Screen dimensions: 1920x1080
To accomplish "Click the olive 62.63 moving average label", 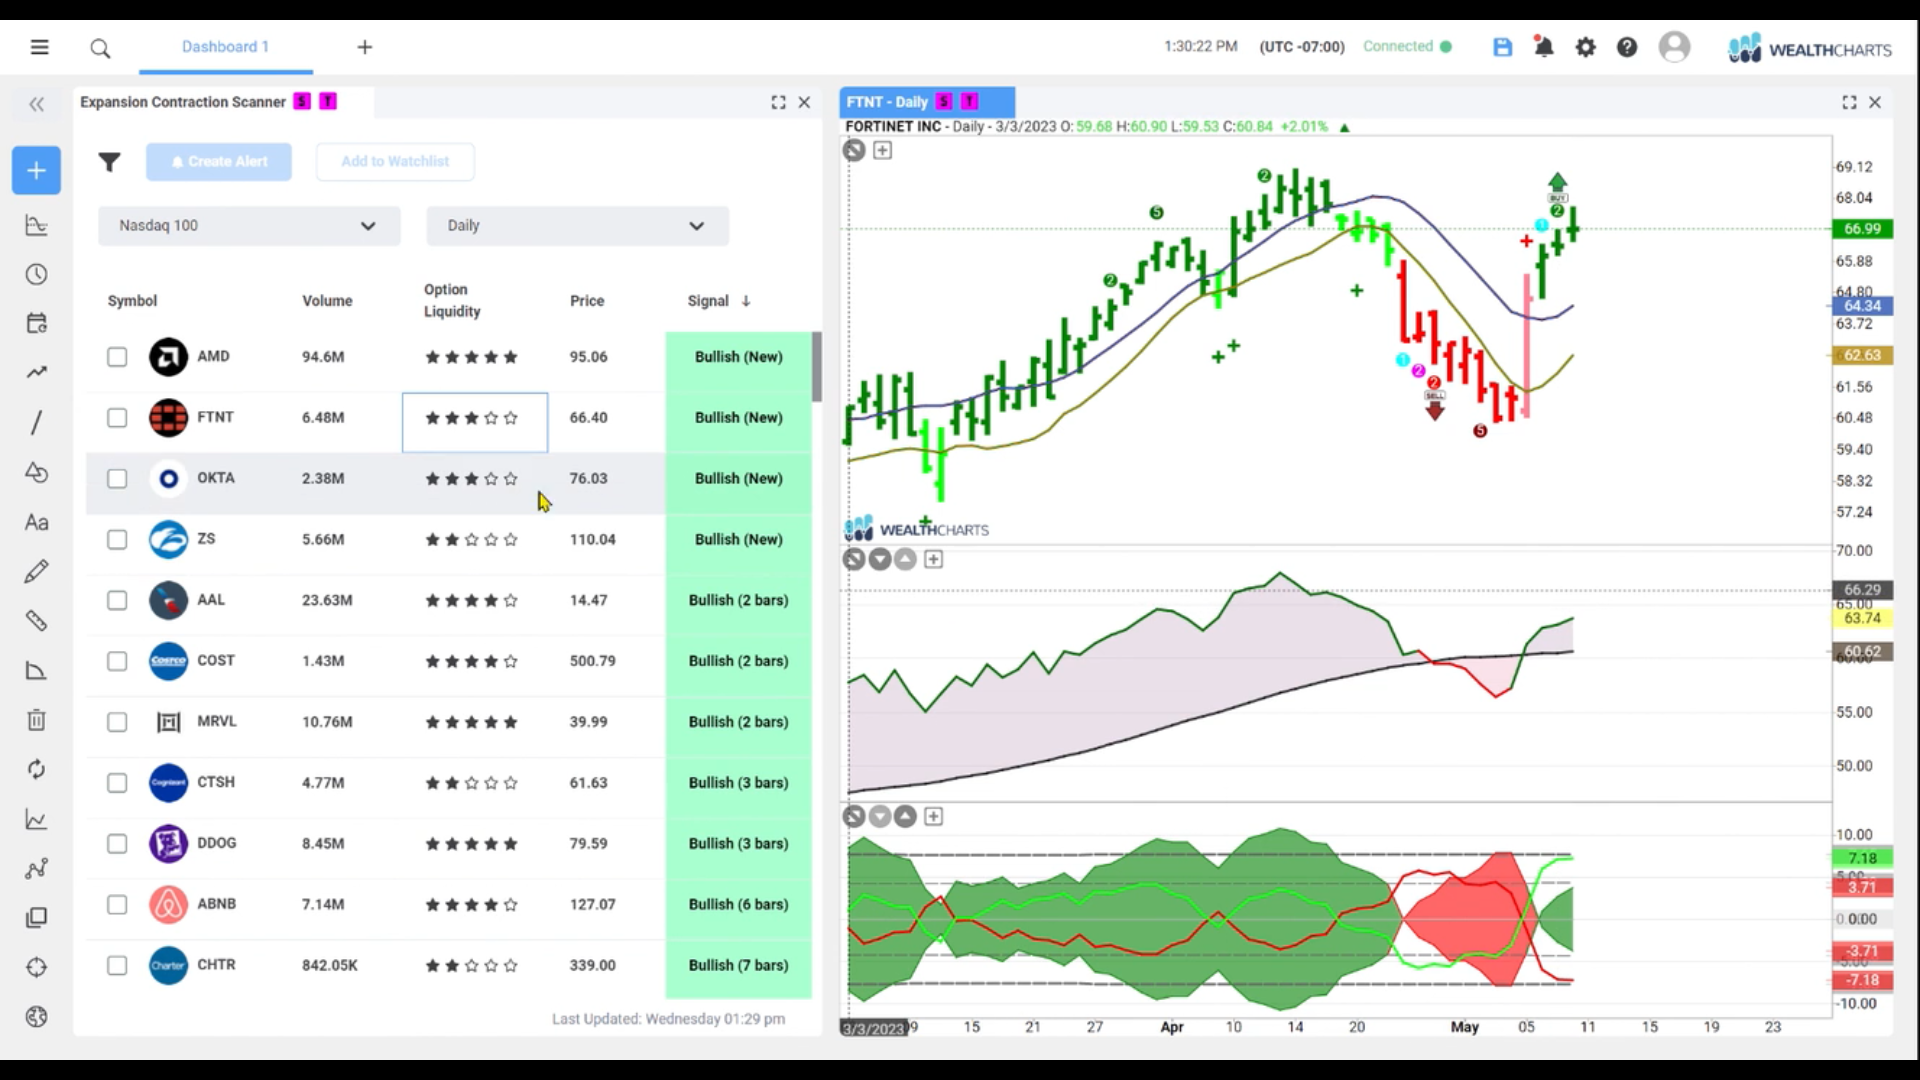I will [1862, 355].
